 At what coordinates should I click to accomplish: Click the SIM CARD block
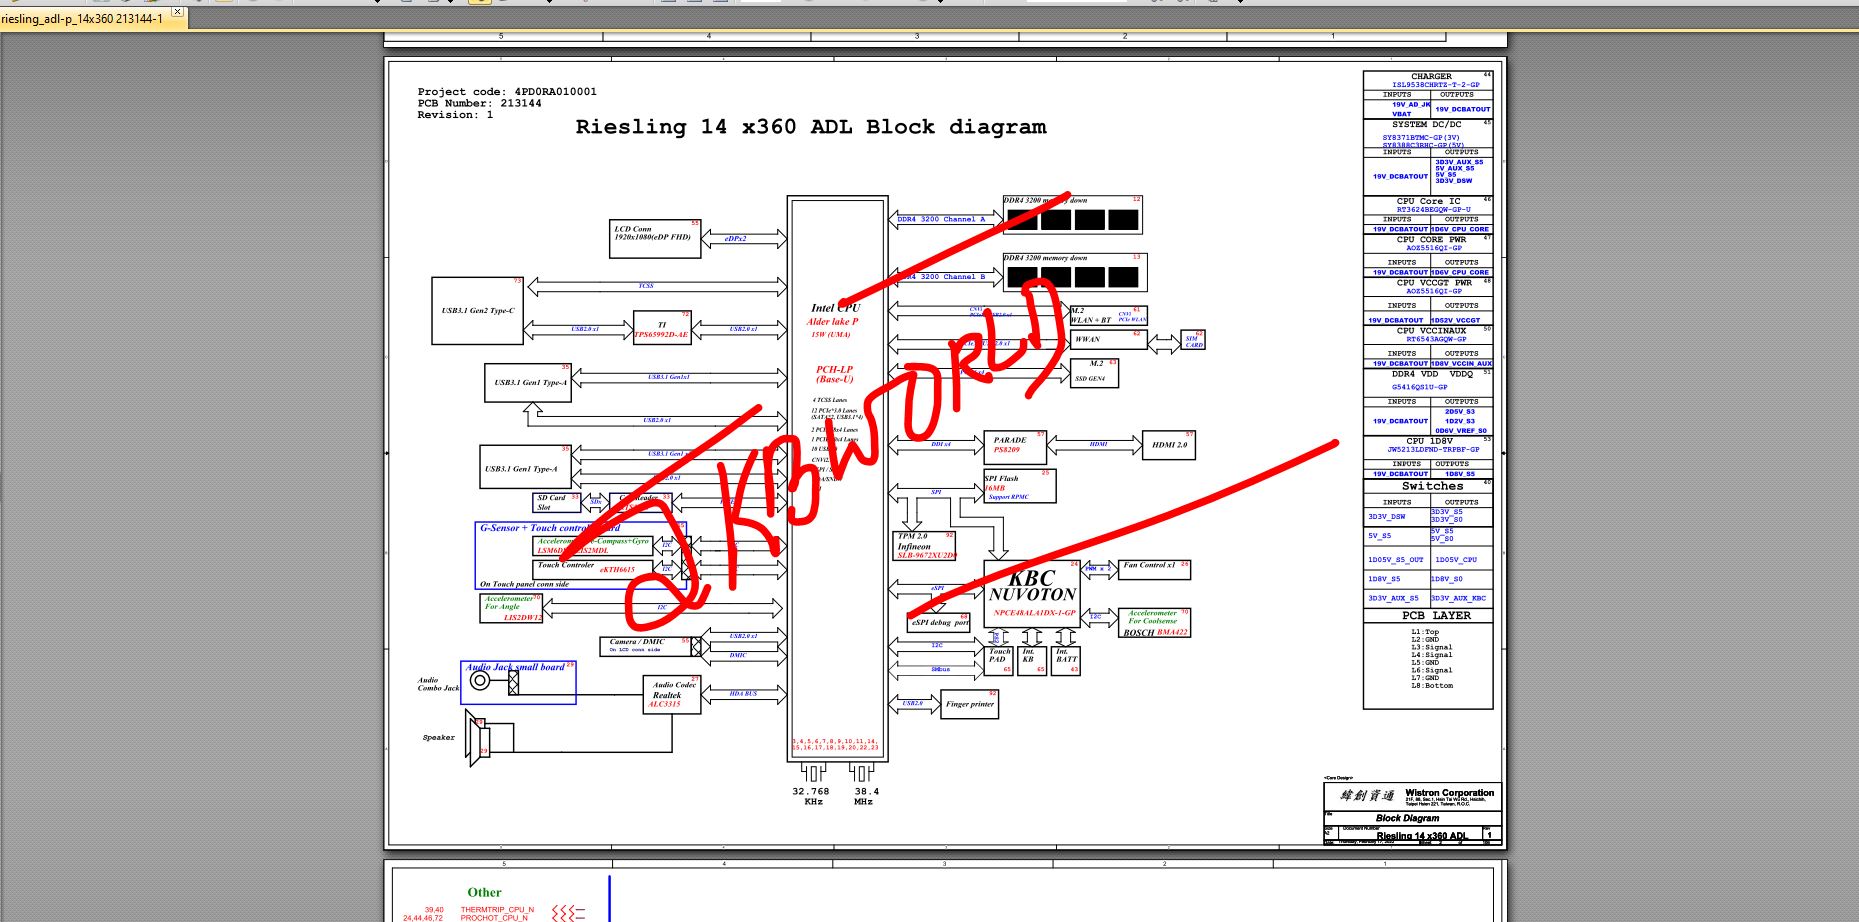point(1193,341)
